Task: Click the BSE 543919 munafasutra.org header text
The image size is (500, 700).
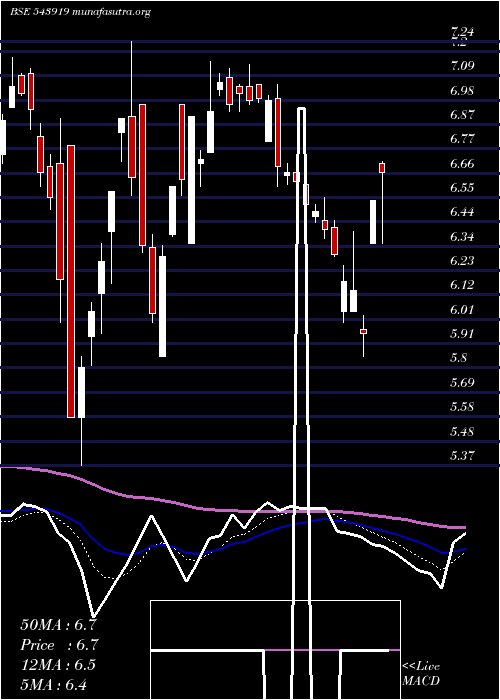Action: click(x=80, y=12)
